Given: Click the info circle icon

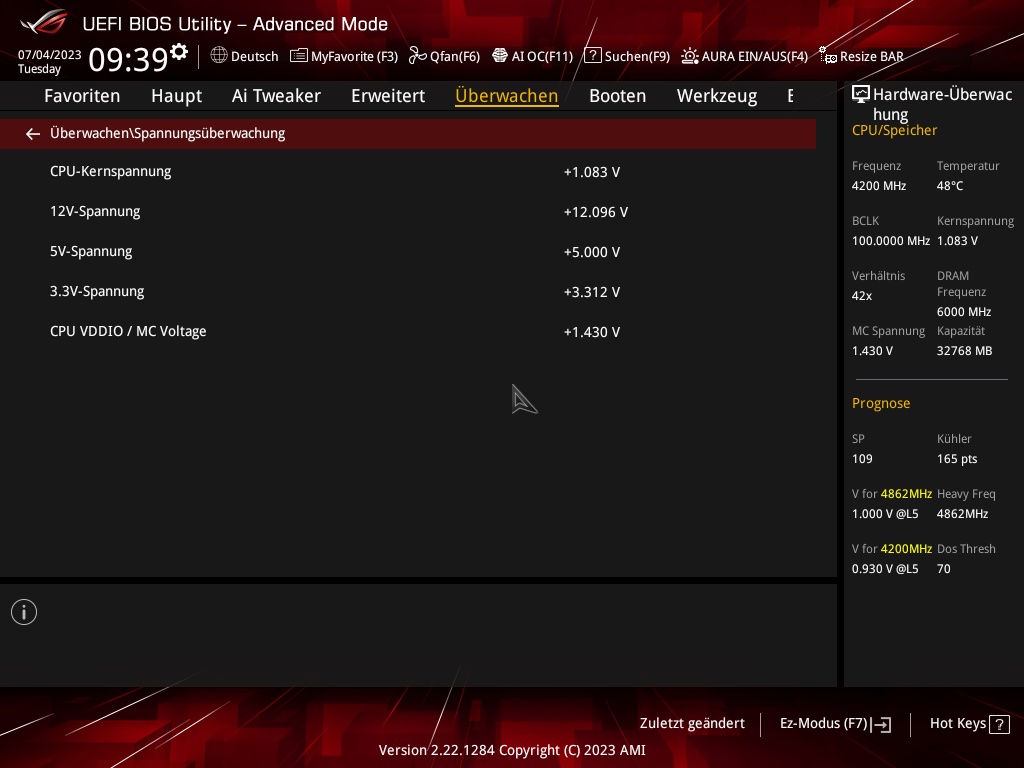Looking at the screenshot, I should click(x=24, y=612).
